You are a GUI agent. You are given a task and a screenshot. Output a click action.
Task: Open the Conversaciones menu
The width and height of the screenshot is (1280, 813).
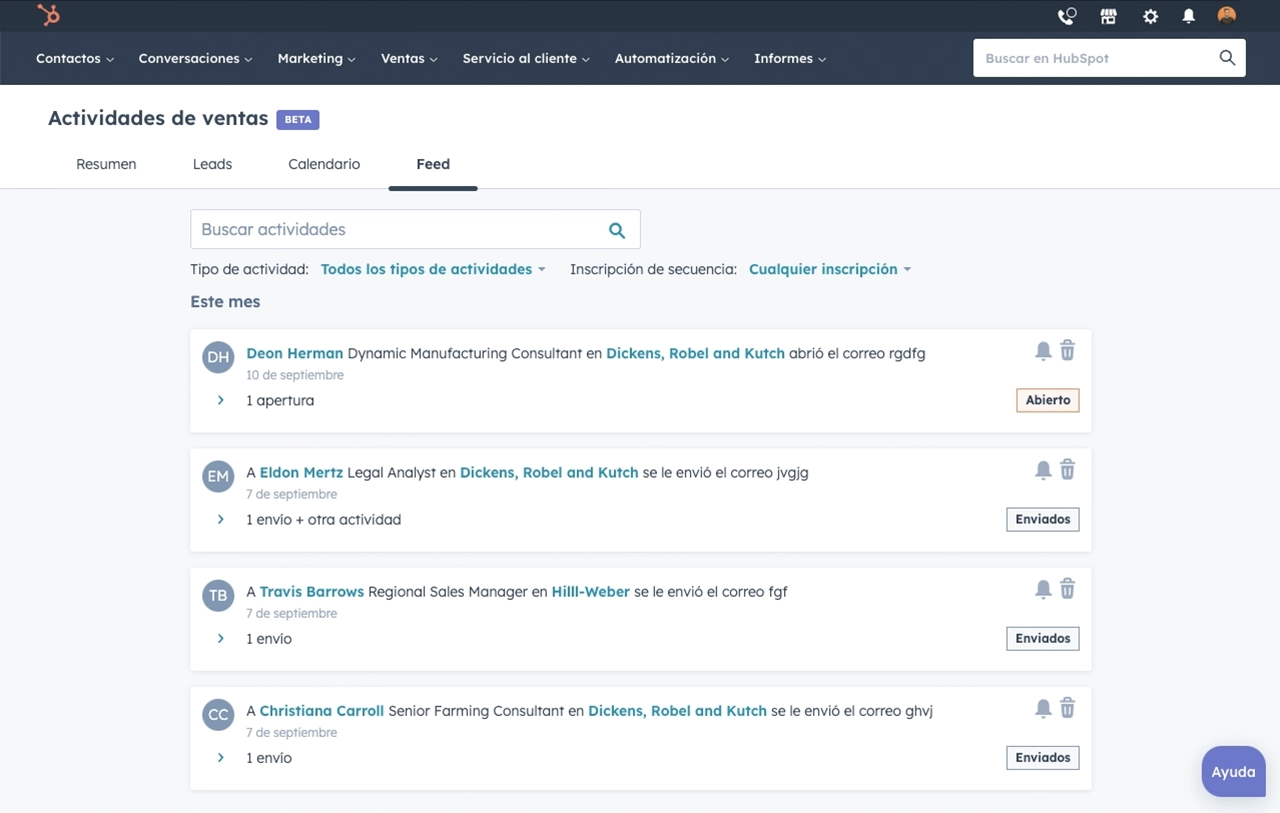(x=195, y=58)
